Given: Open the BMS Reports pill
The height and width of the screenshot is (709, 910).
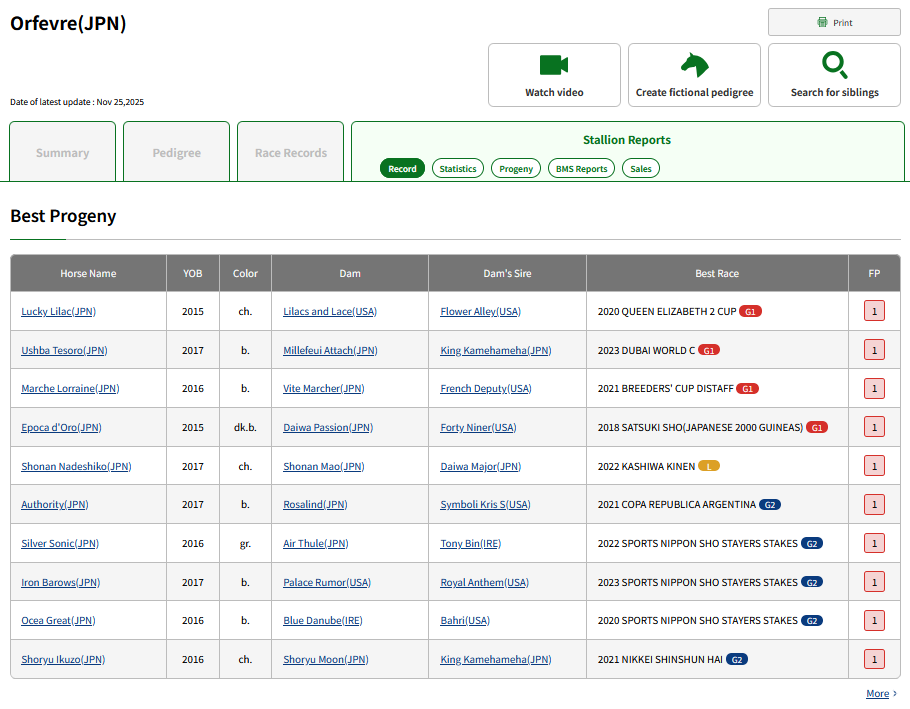Looking at the screenshot, I should tap(582, 168).
